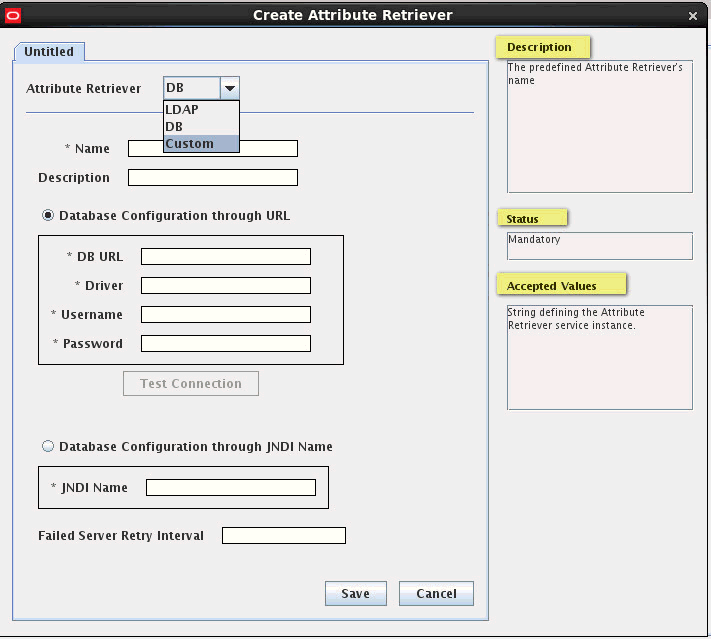Focus the DB URL input field
Image resolution: width=711 pixels, height=639 pixels.
click(226, 256)
